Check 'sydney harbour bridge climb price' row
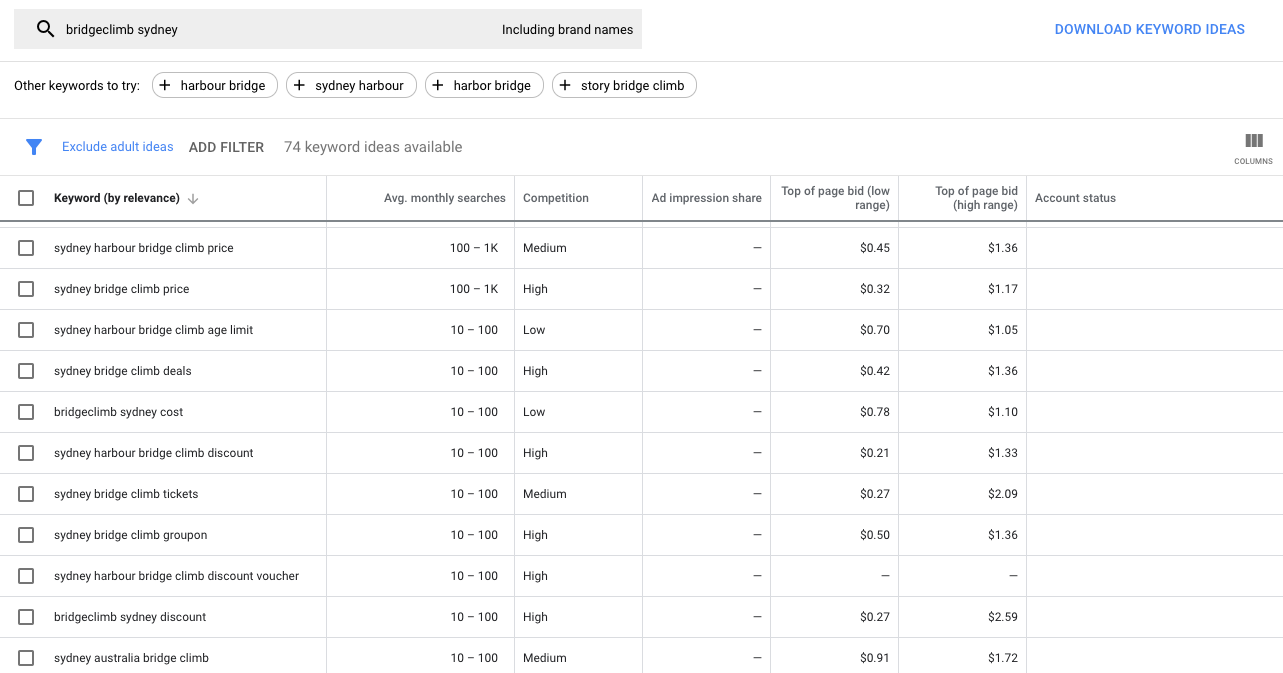The width and height of the screenshot is (1283, 673). point(26,248)
